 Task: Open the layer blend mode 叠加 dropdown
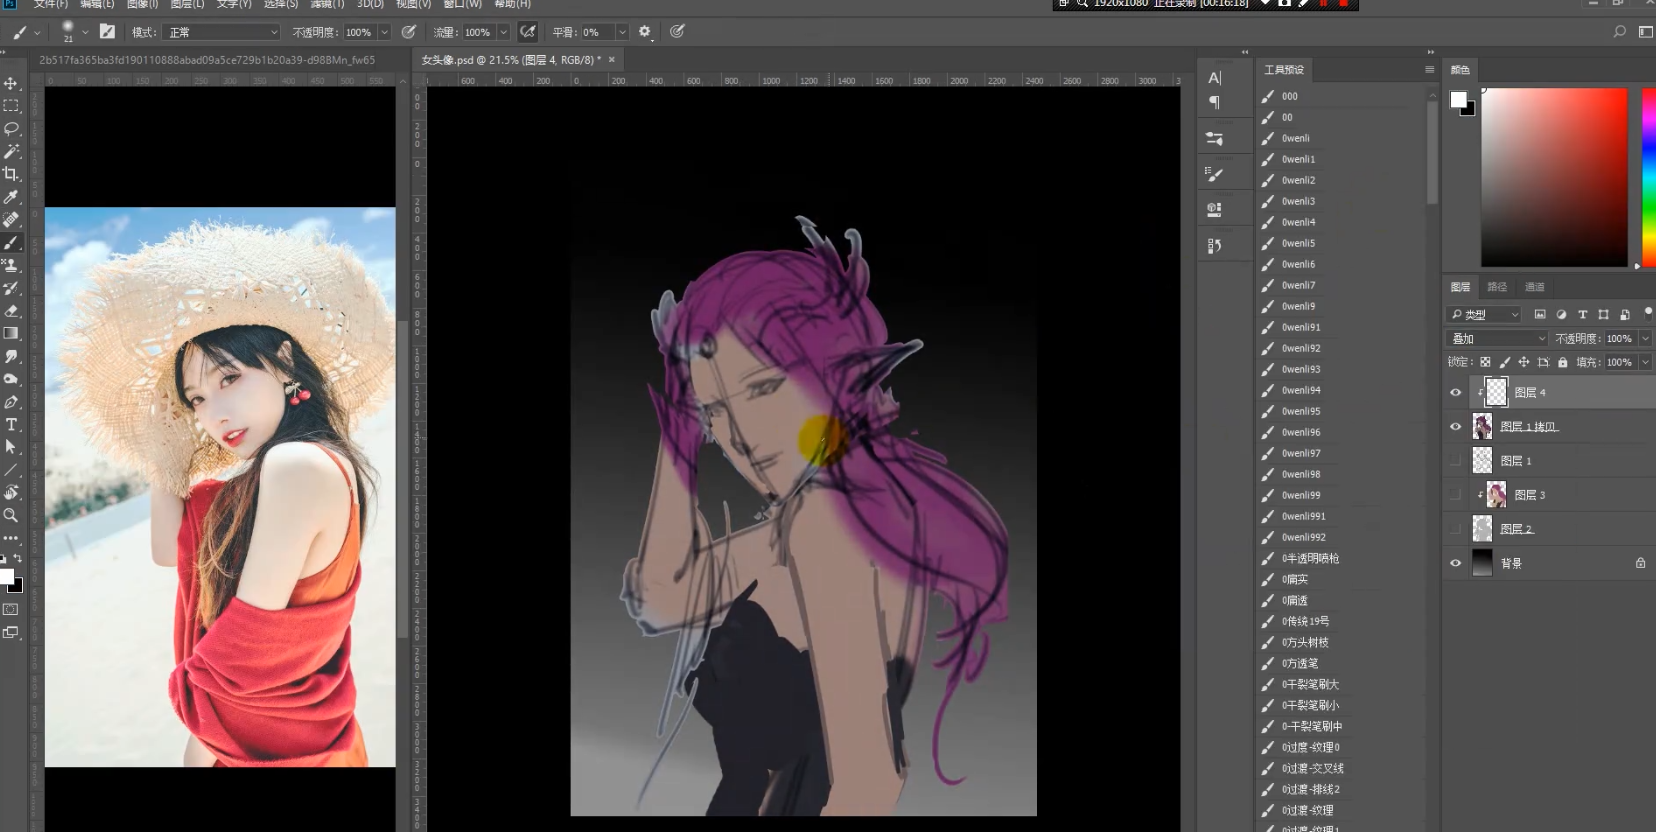point(1497,339)
